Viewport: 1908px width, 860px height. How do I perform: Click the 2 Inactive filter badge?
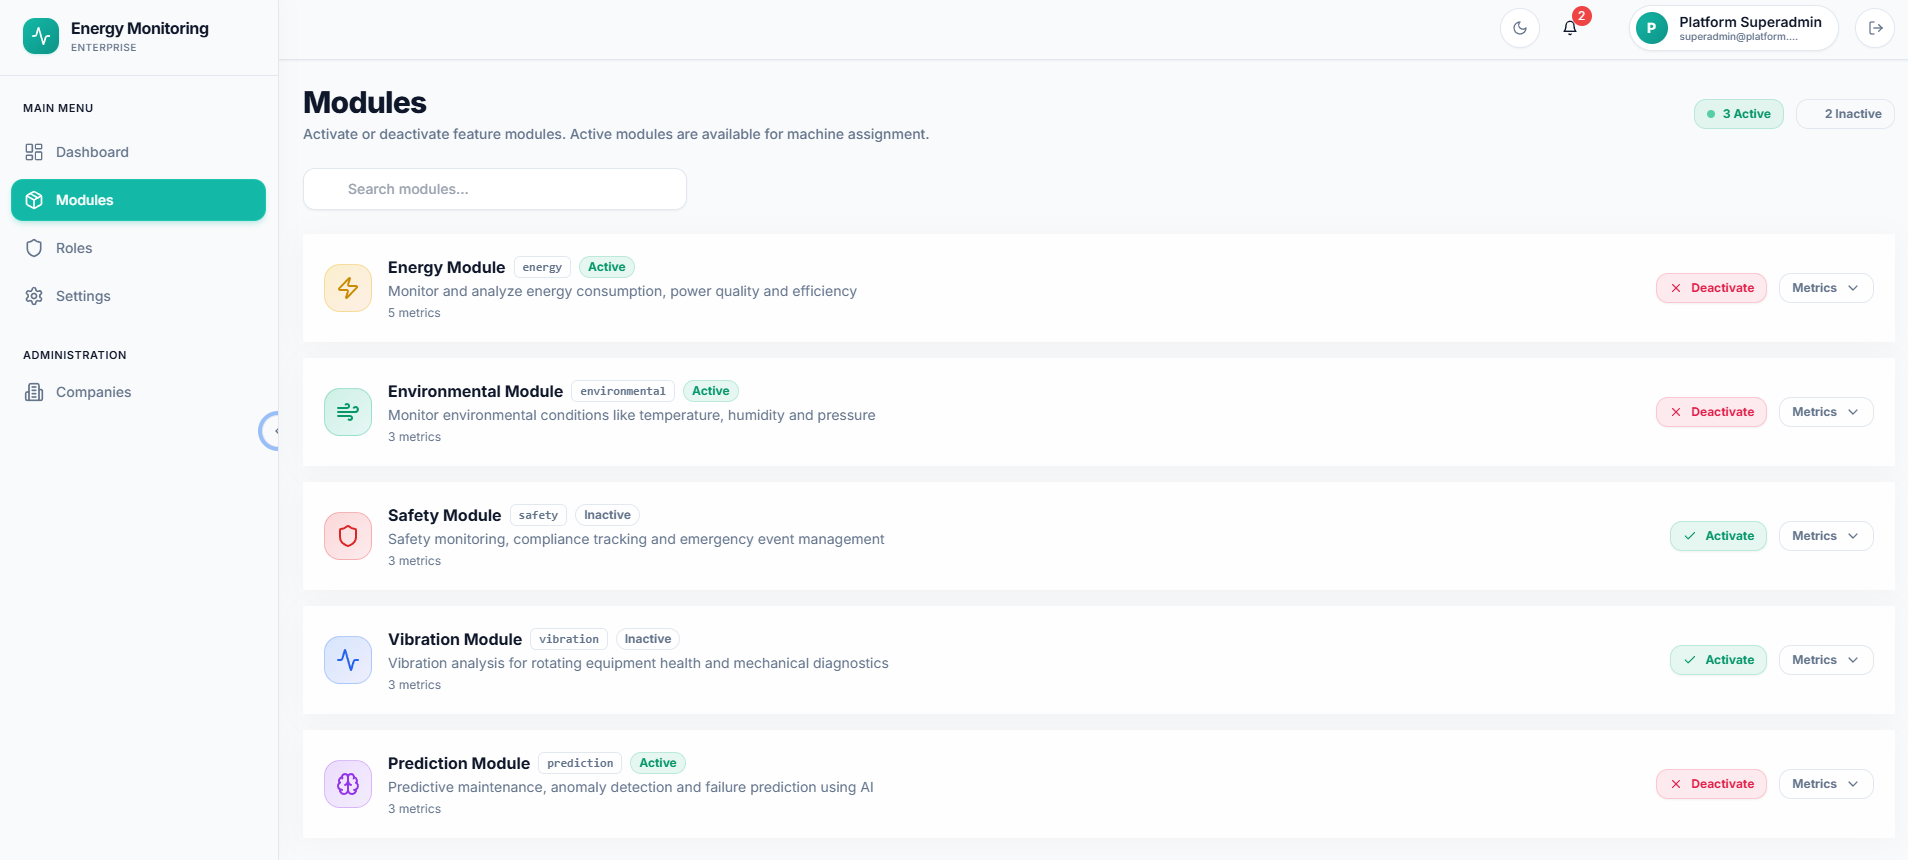click(x=1845, y=114)
